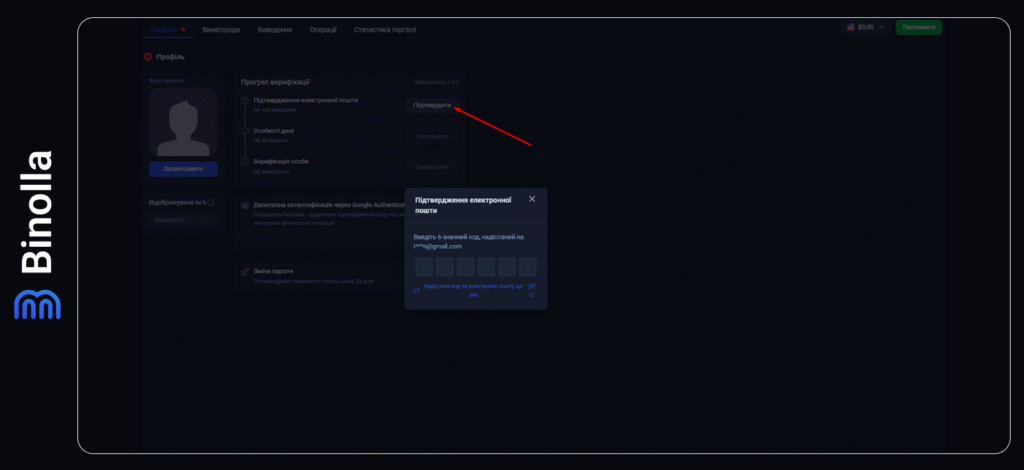Click the info icon beside display name

[x=211, y=202]
